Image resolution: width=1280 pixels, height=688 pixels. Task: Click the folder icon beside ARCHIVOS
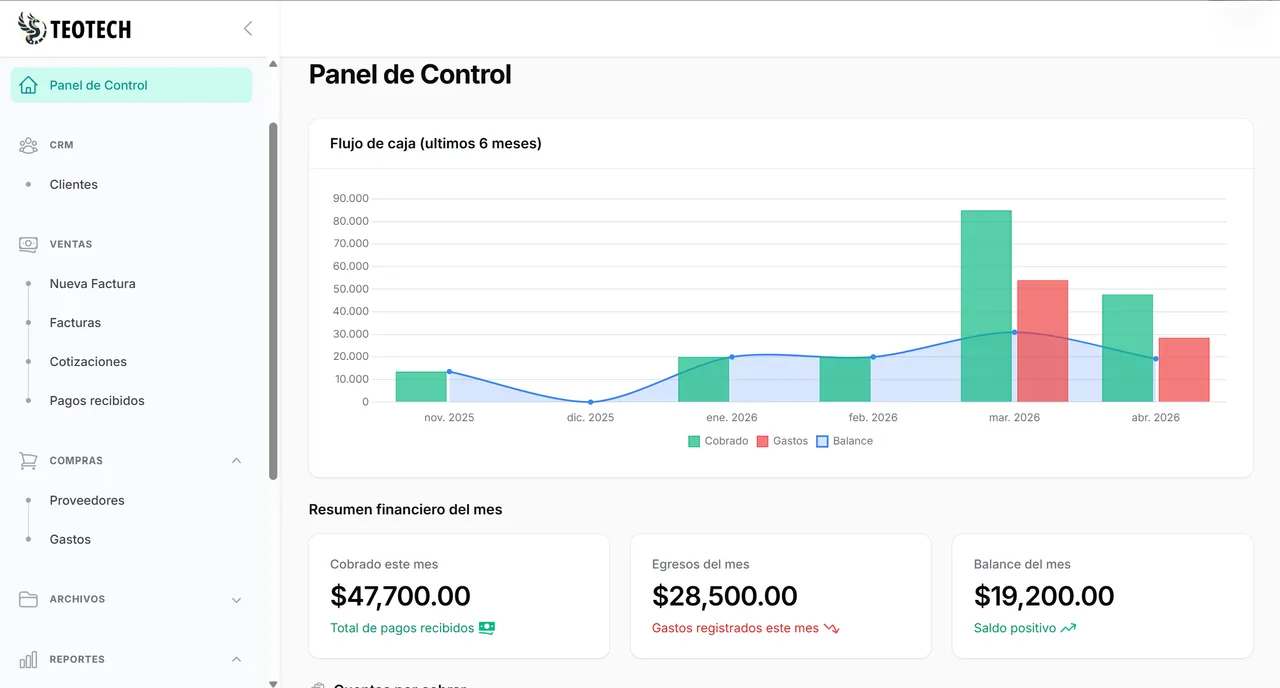pyautogui.click(x=27, y=599)
